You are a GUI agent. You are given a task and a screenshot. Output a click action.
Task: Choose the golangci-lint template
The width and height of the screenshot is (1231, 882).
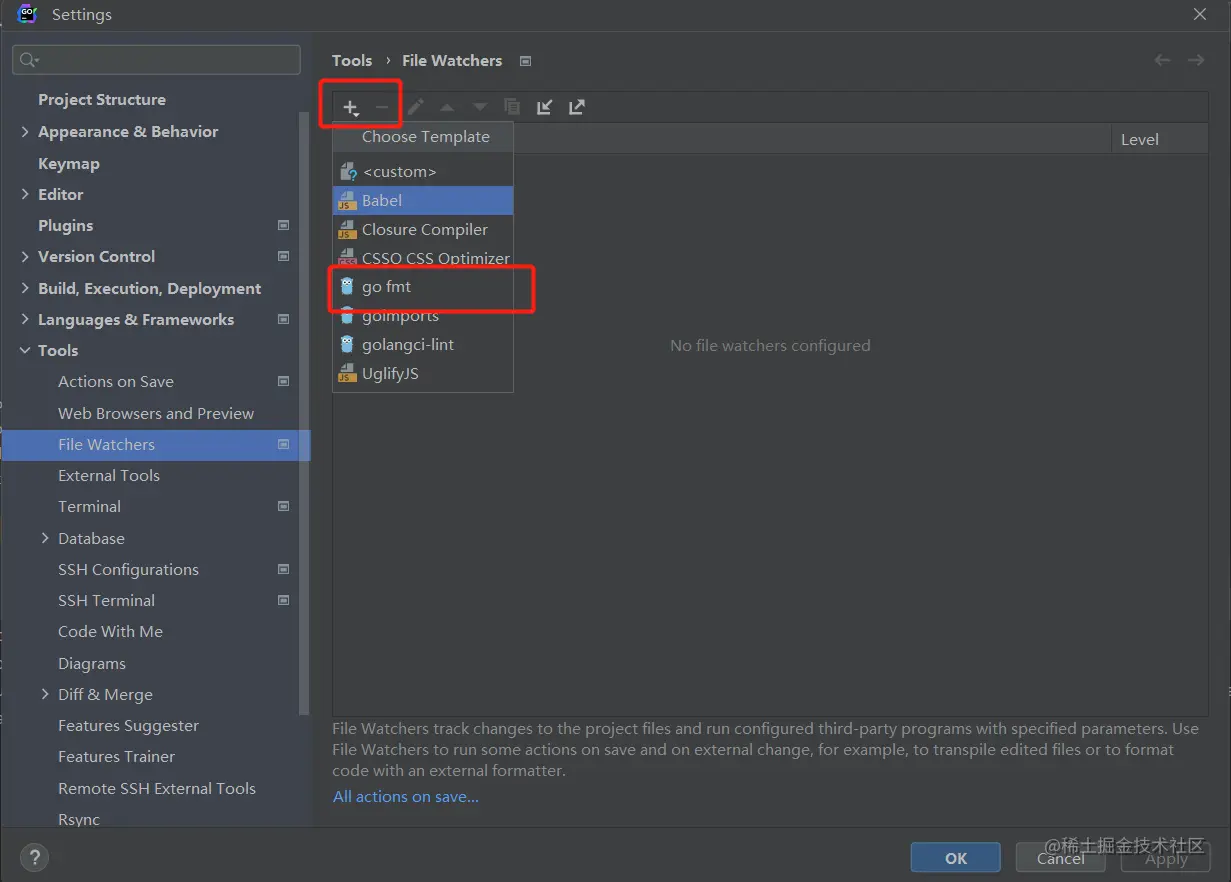click(423, 344)
